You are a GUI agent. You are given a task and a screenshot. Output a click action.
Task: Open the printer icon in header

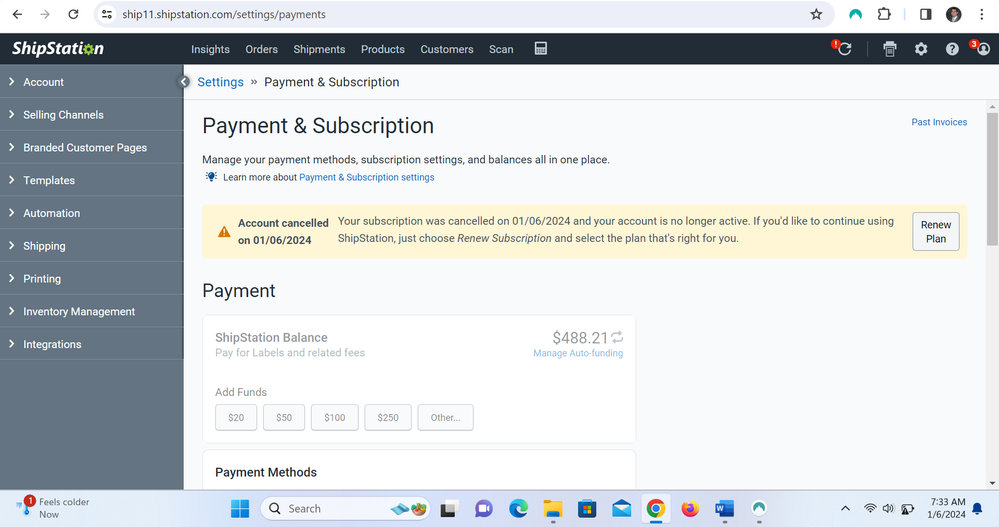click(890, 49)
